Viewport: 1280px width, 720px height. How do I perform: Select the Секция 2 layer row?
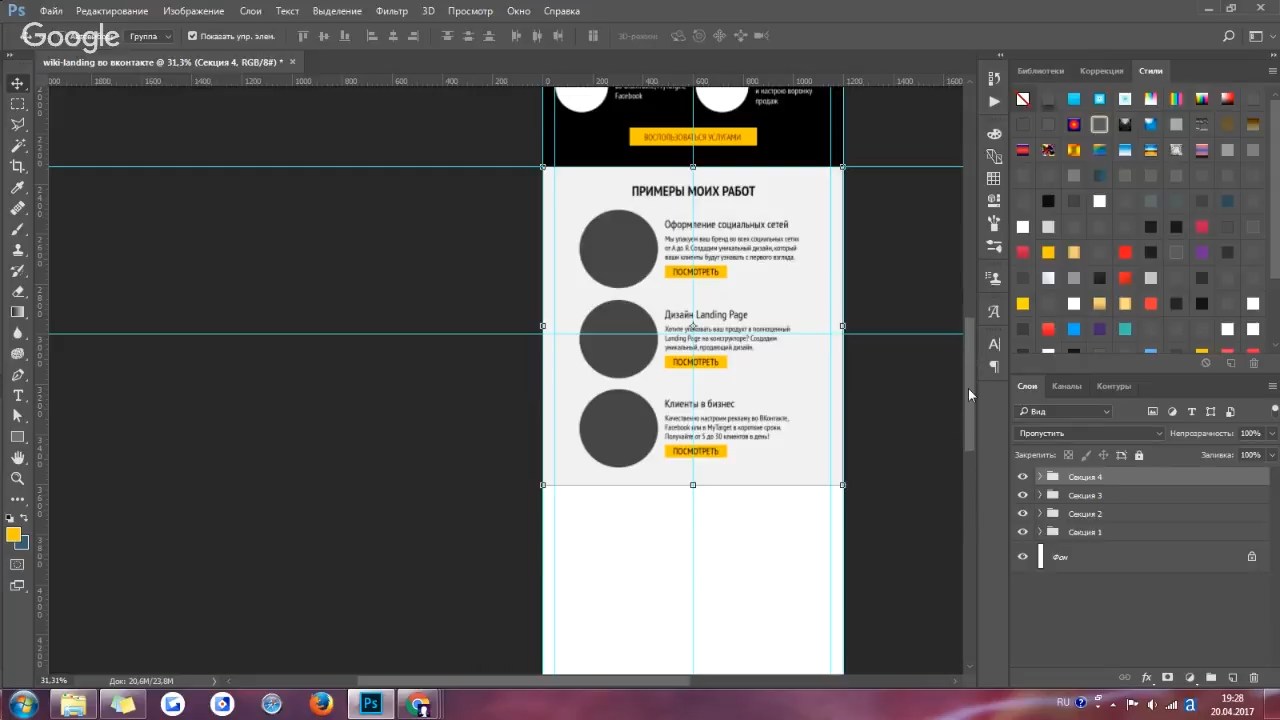1143,513
